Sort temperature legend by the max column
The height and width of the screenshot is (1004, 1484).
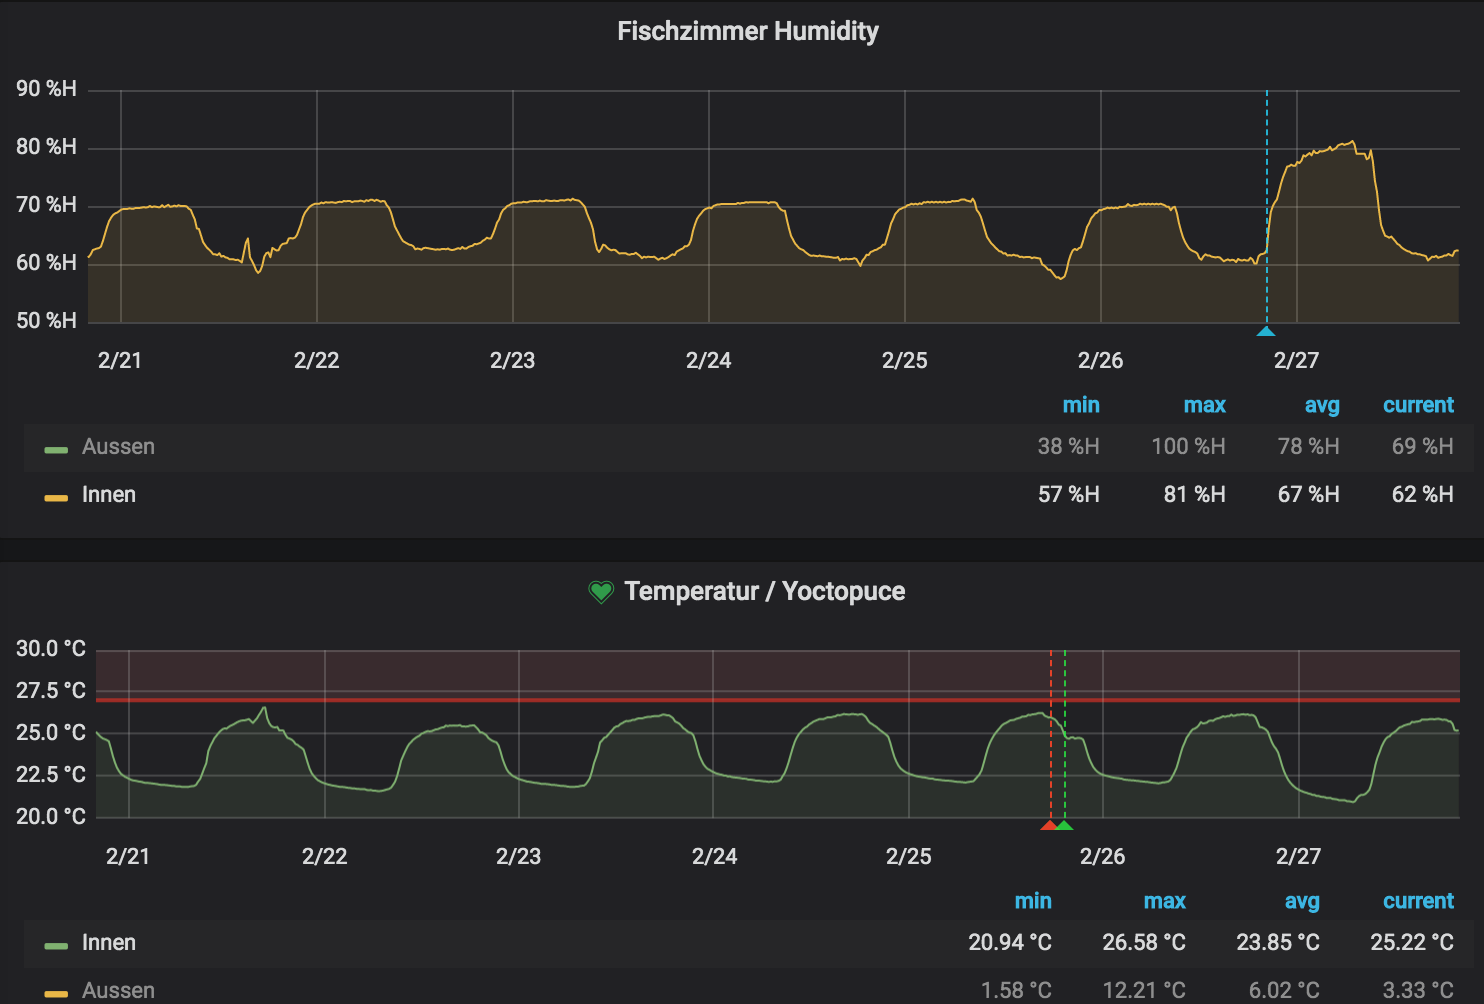1165,901
